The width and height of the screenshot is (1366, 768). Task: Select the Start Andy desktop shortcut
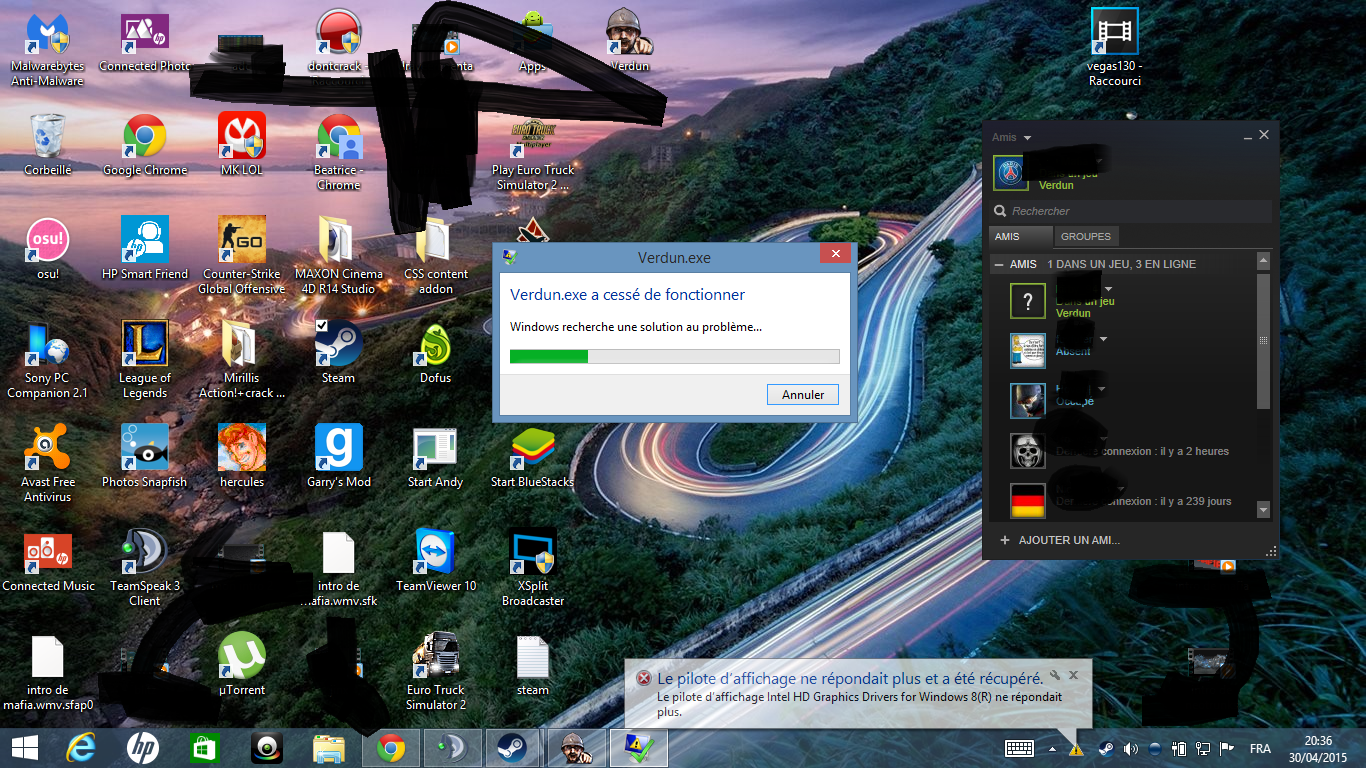pyautogui.click(x=436, y=457)
